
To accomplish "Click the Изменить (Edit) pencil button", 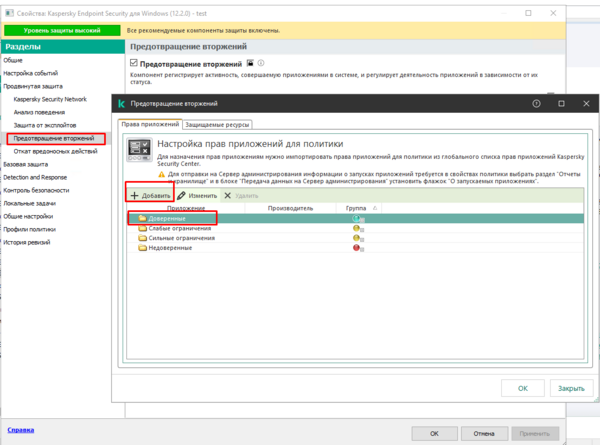I will (x=197, y=196).
